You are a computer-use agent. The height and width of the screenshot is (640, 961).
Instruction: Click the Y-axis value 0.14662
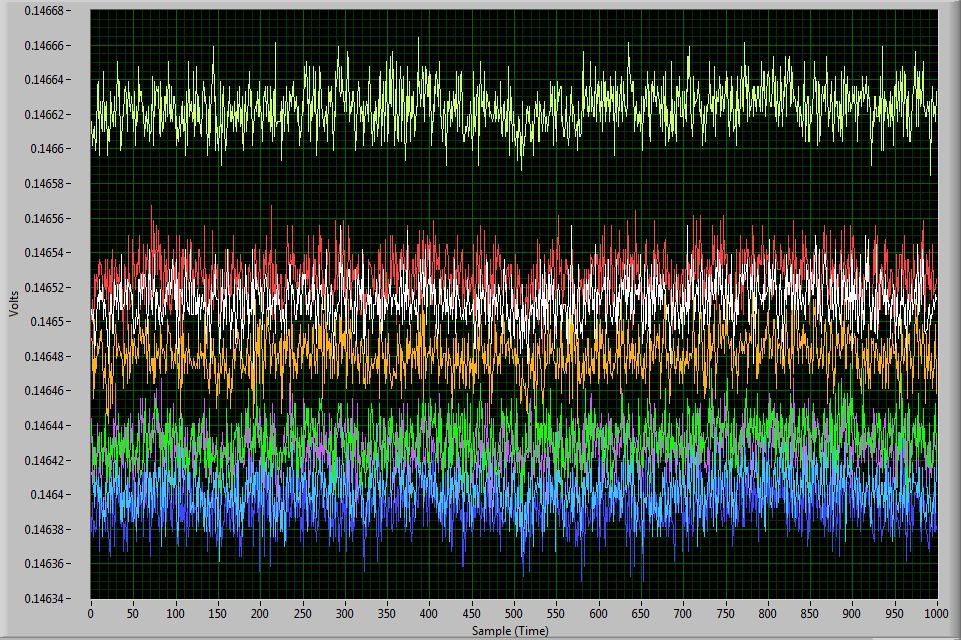(44, 115)
